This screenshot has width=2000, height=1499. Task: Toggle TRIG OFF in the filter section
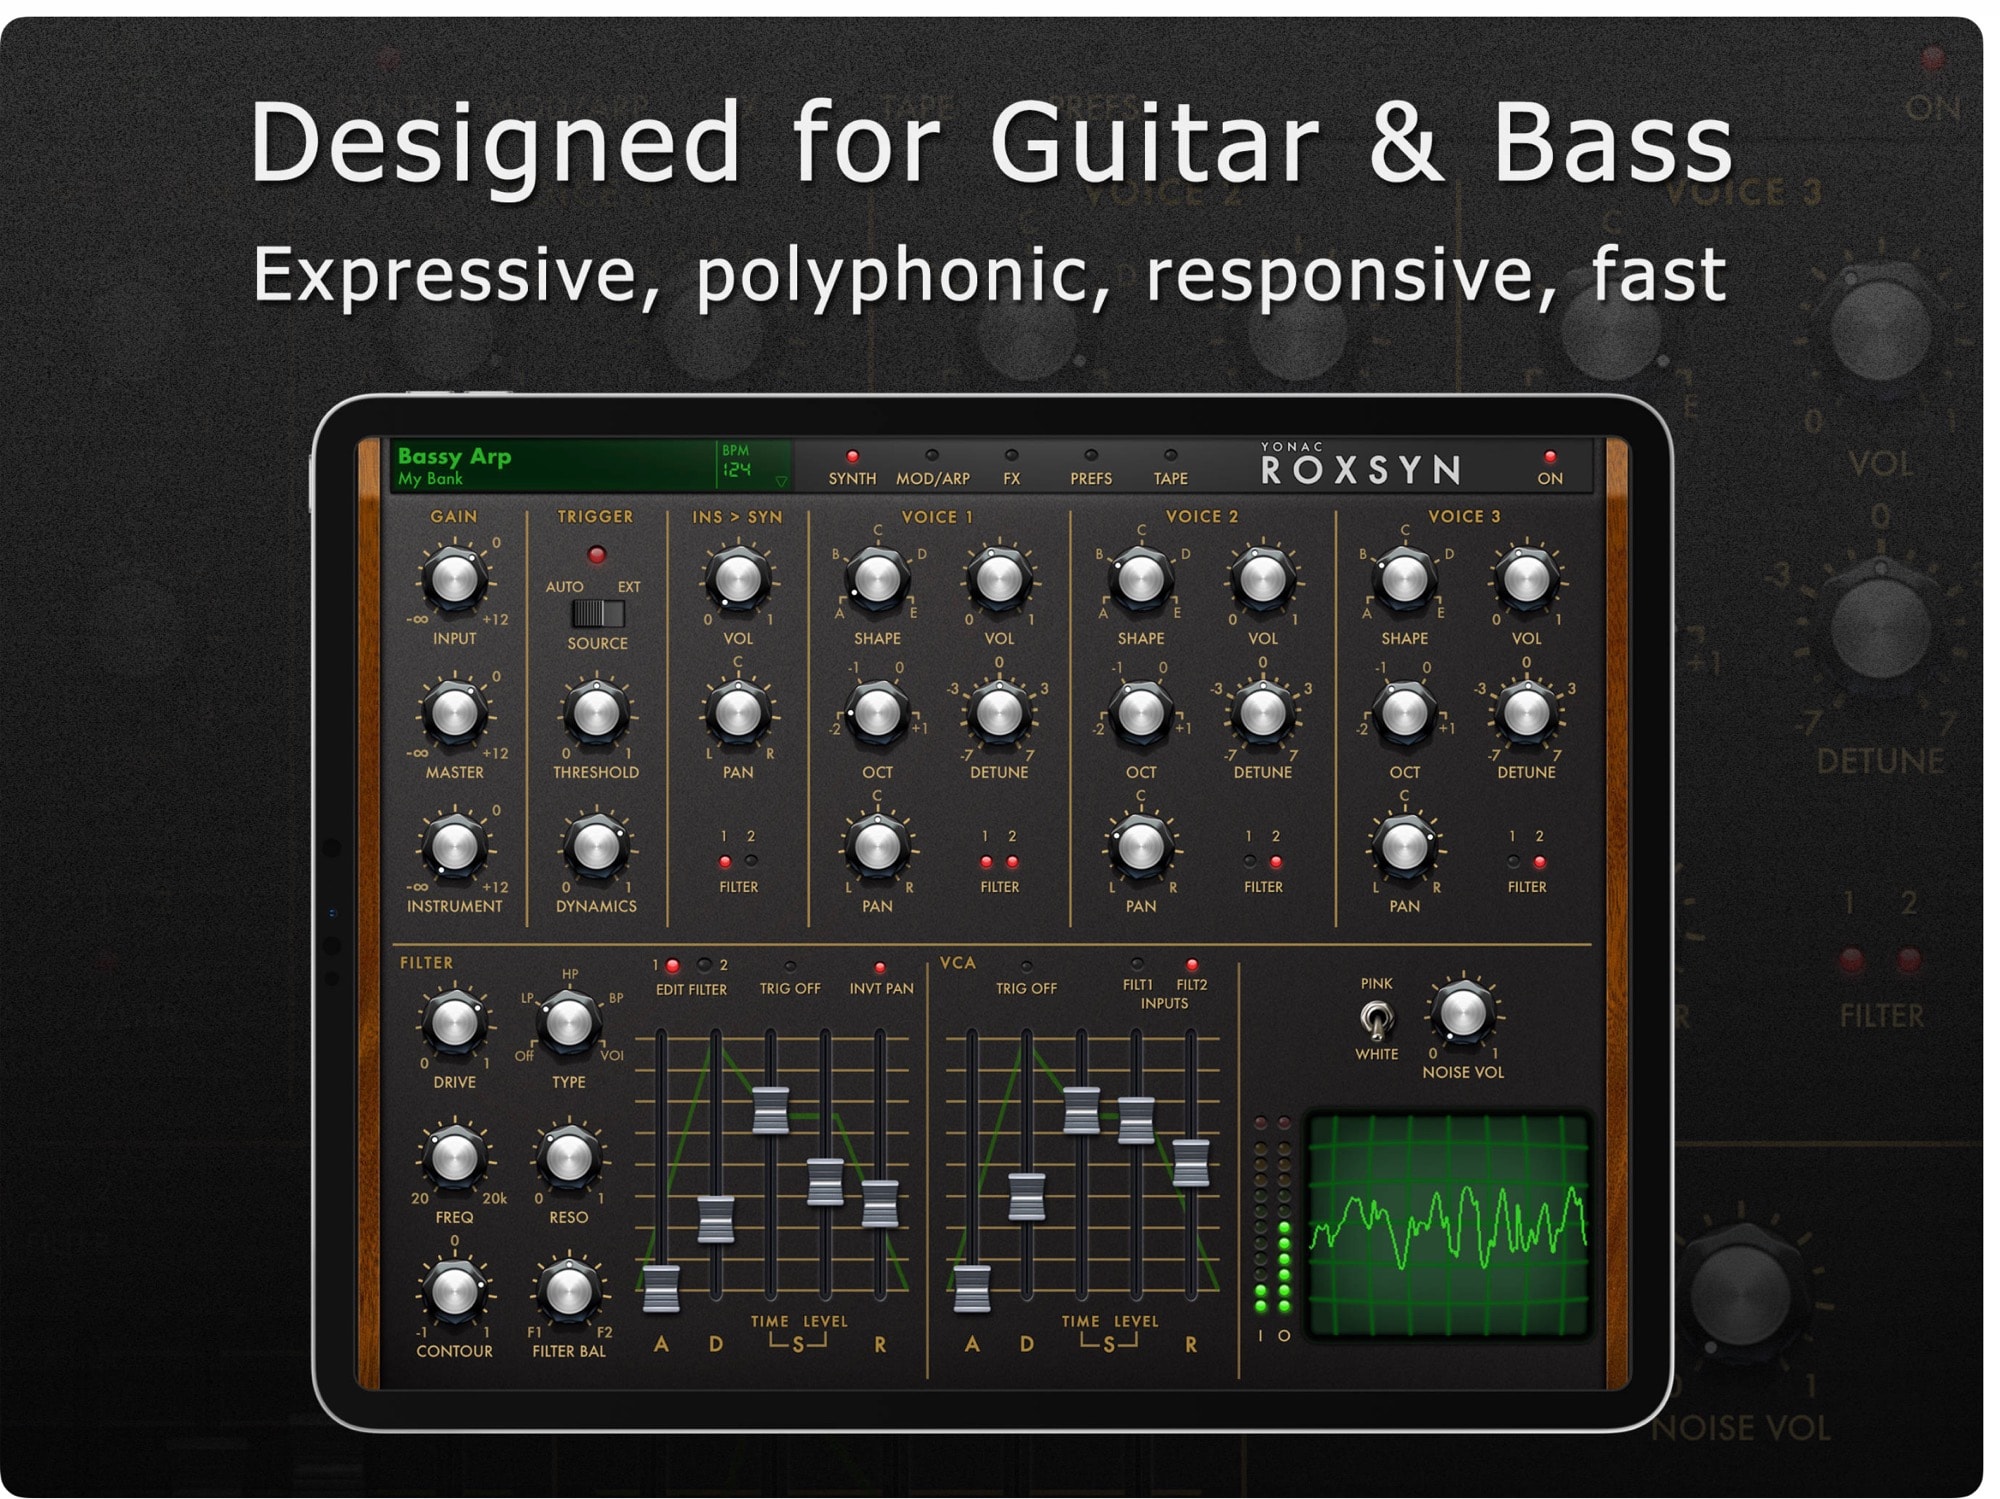(x=790, y=966)
